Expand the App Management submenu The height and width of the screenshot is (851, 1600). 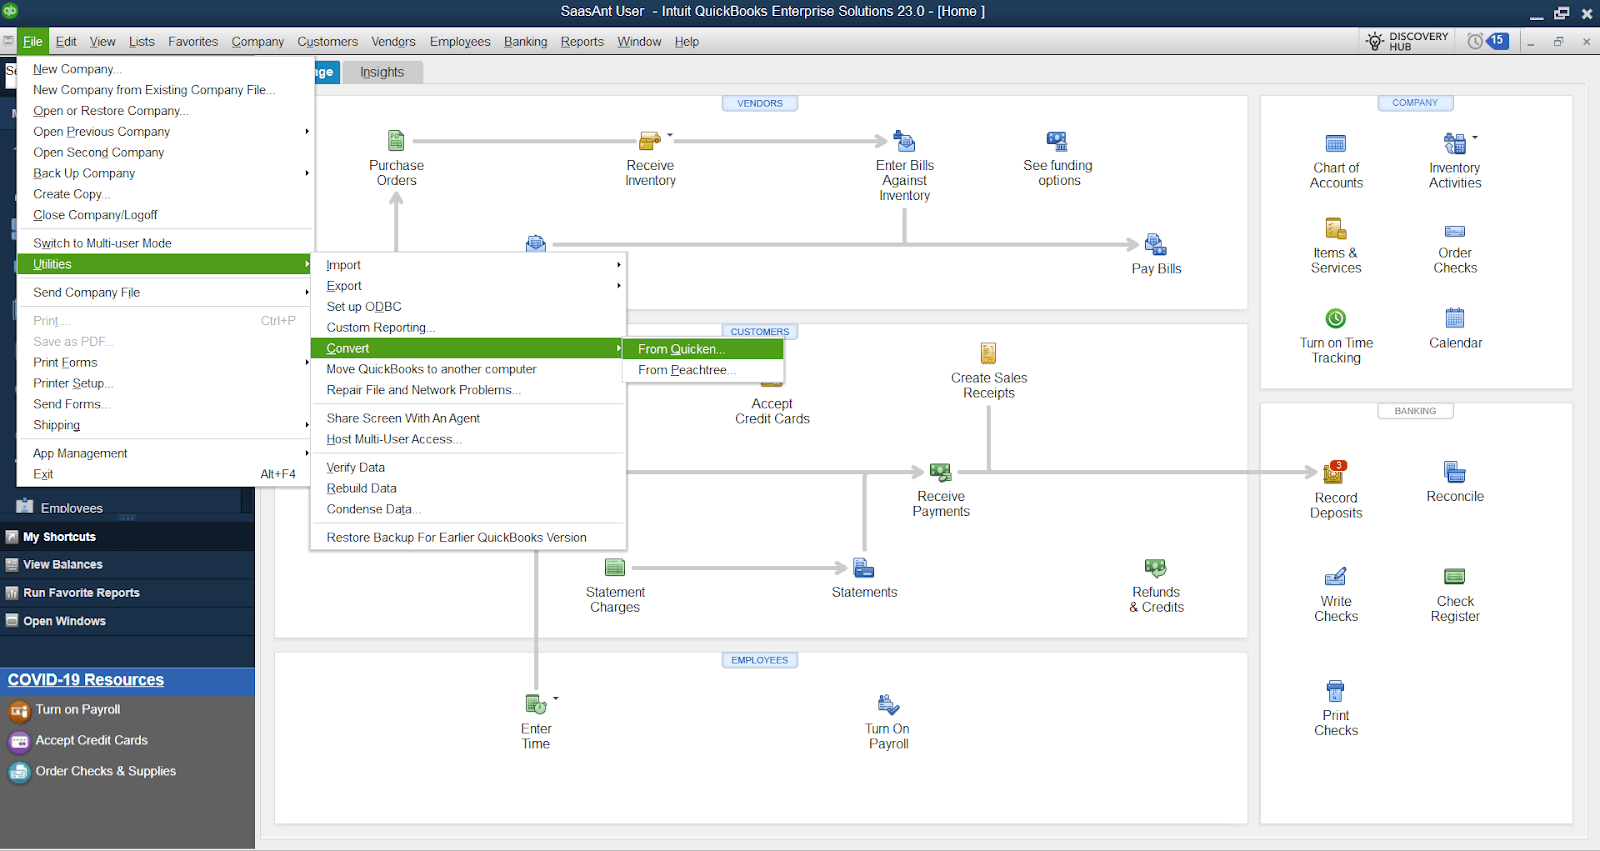point(165,454)
